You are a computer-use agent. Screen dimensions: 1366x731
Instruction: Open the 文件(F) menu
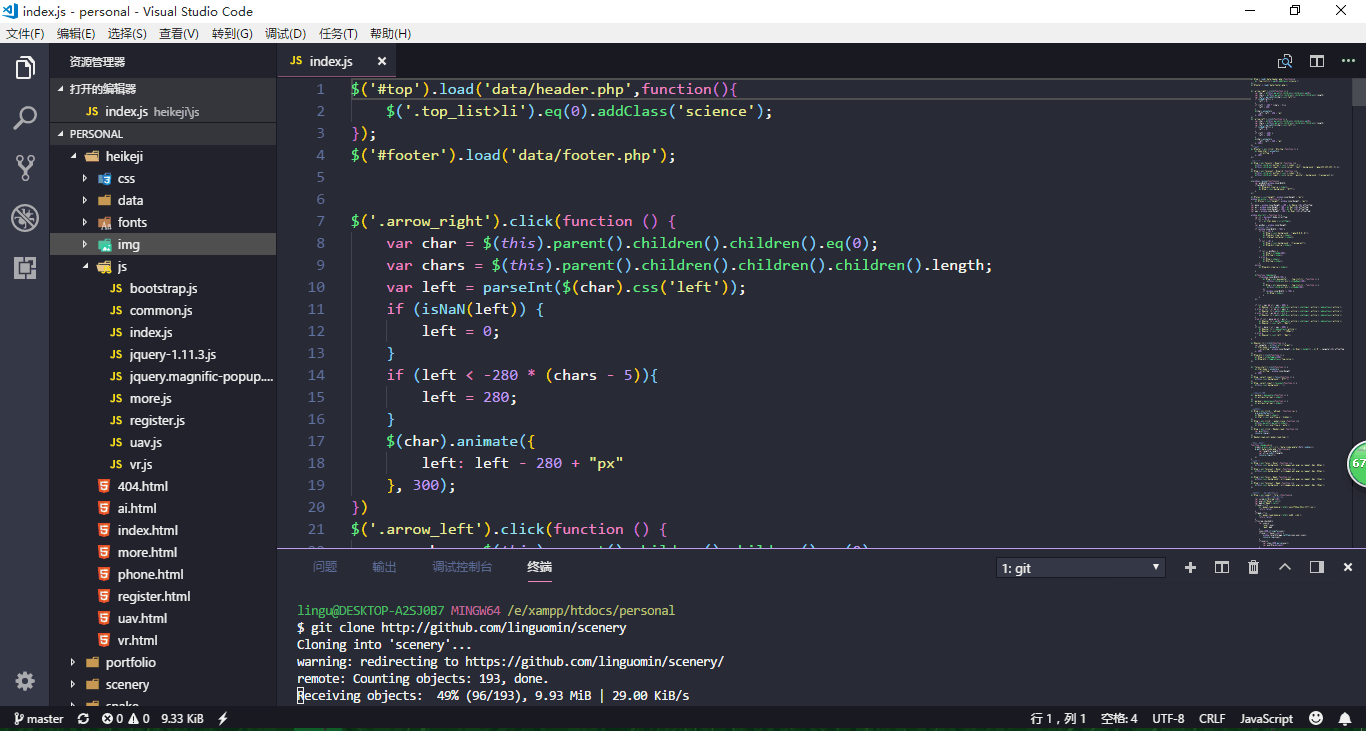[x=26, y=33]
